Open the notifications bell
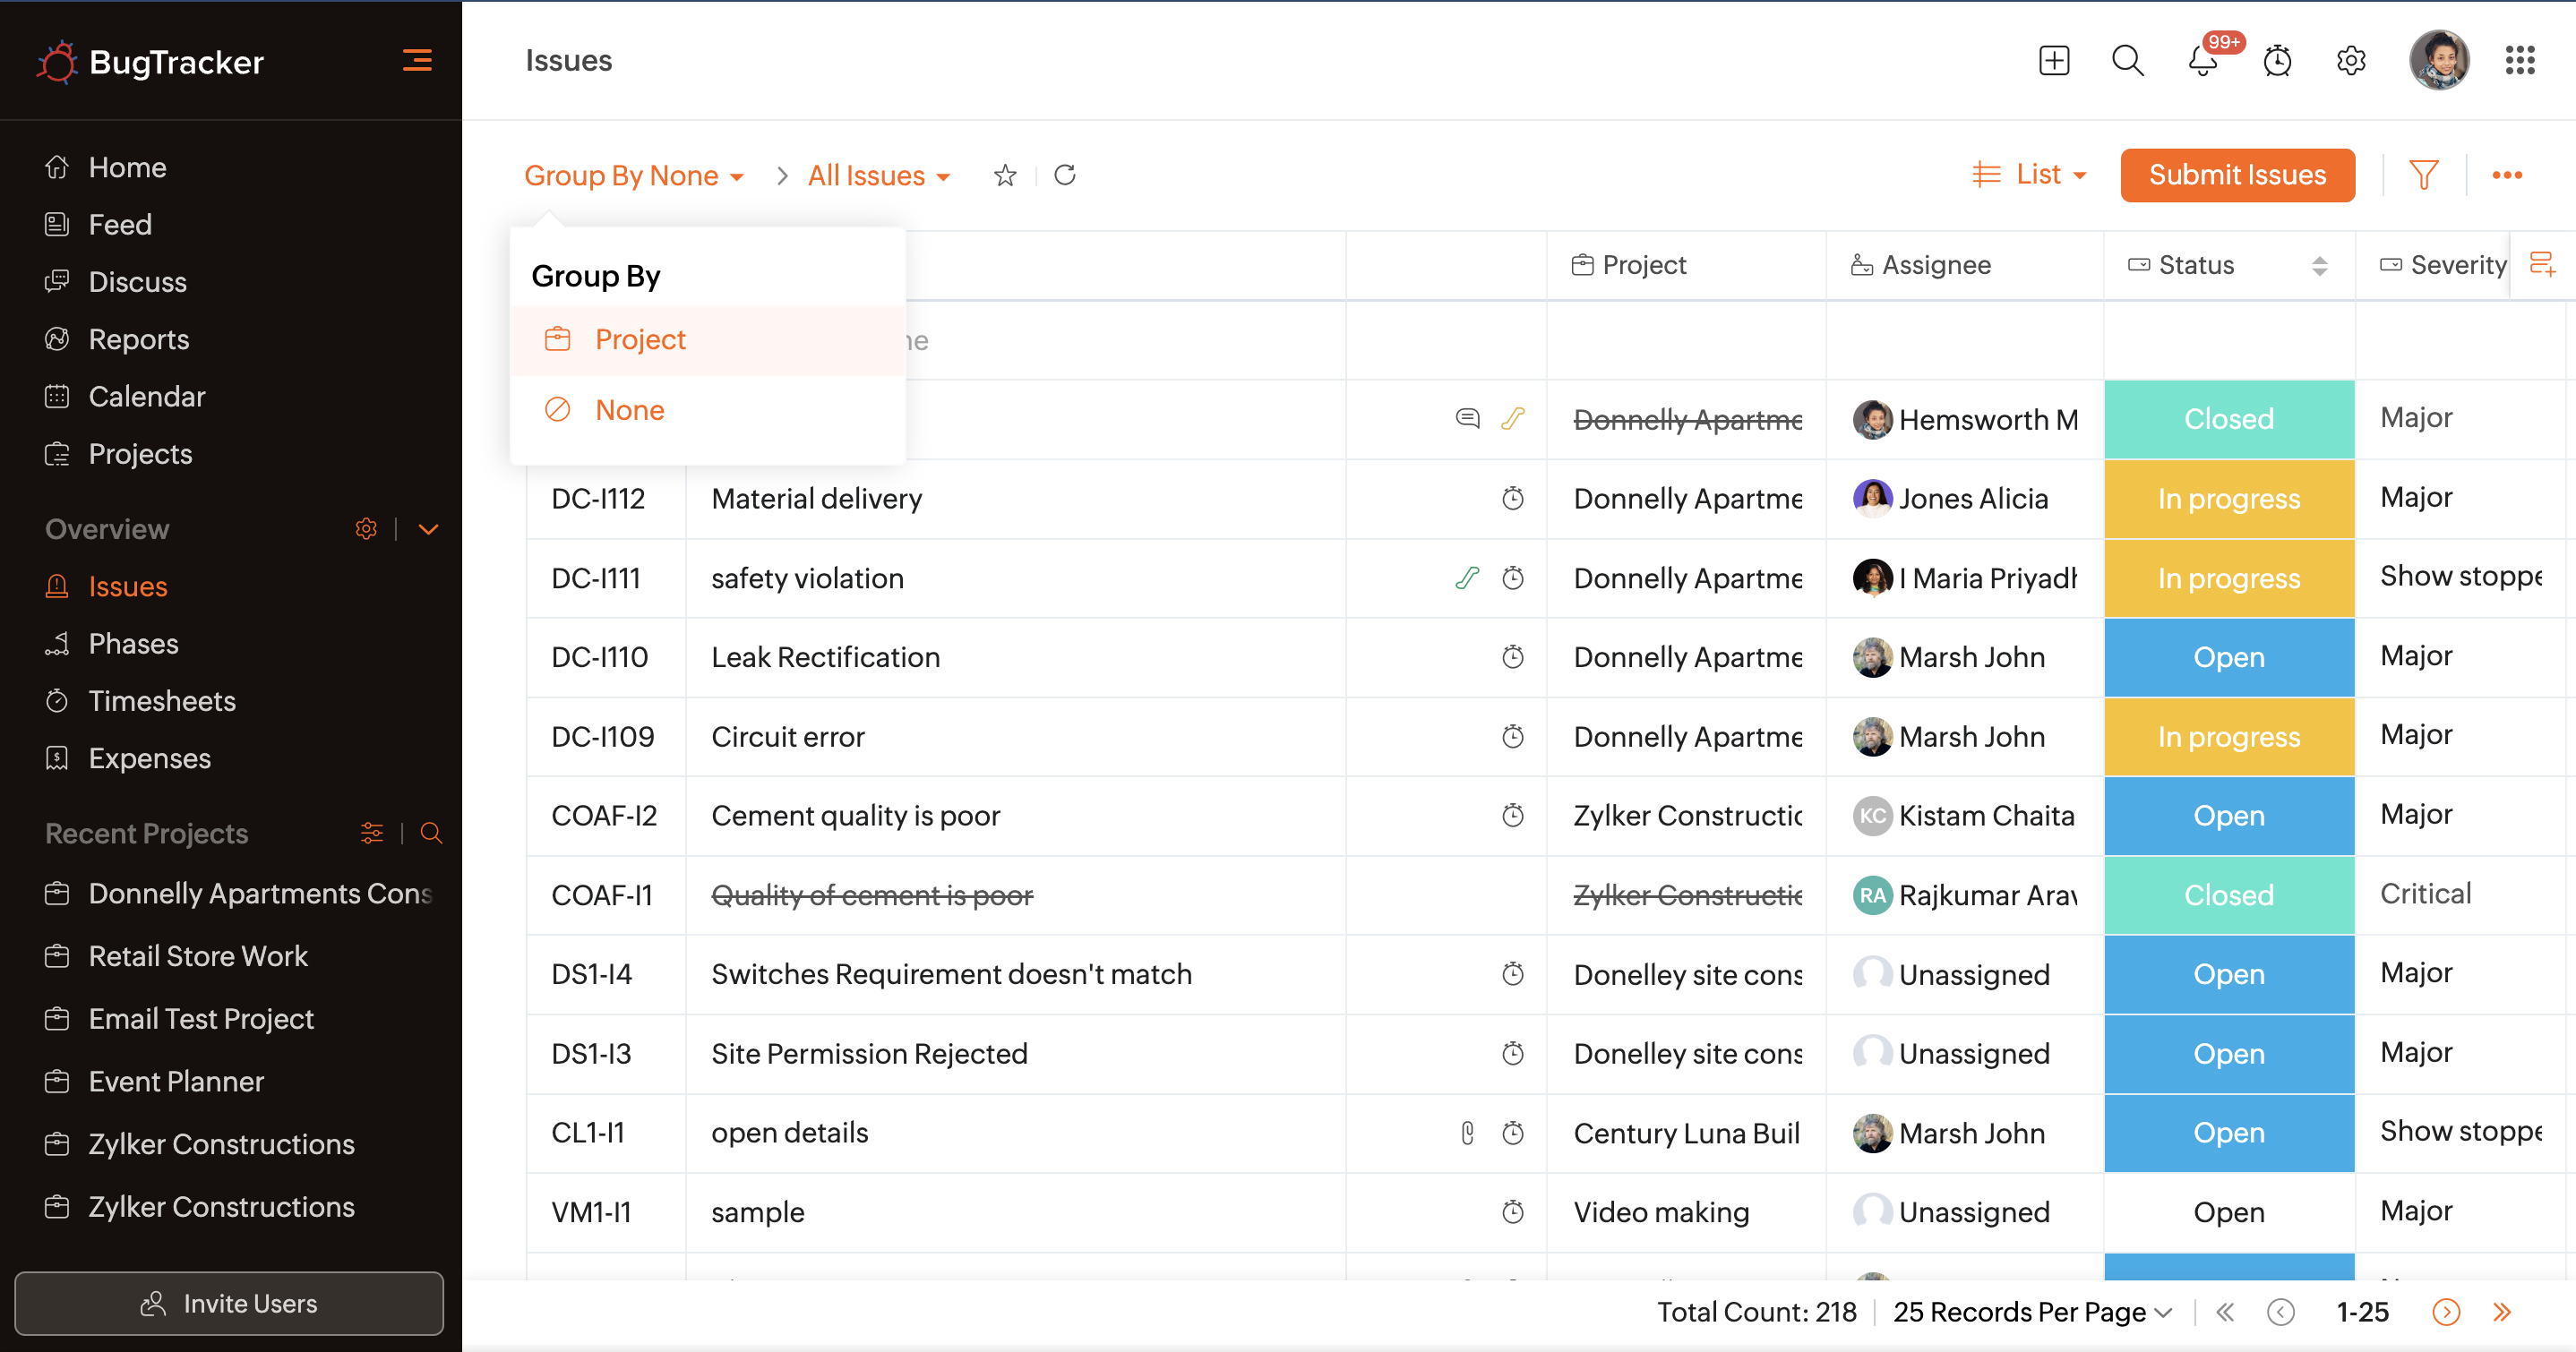This screenshot has width=2576, height=1352. point(2202,61)
